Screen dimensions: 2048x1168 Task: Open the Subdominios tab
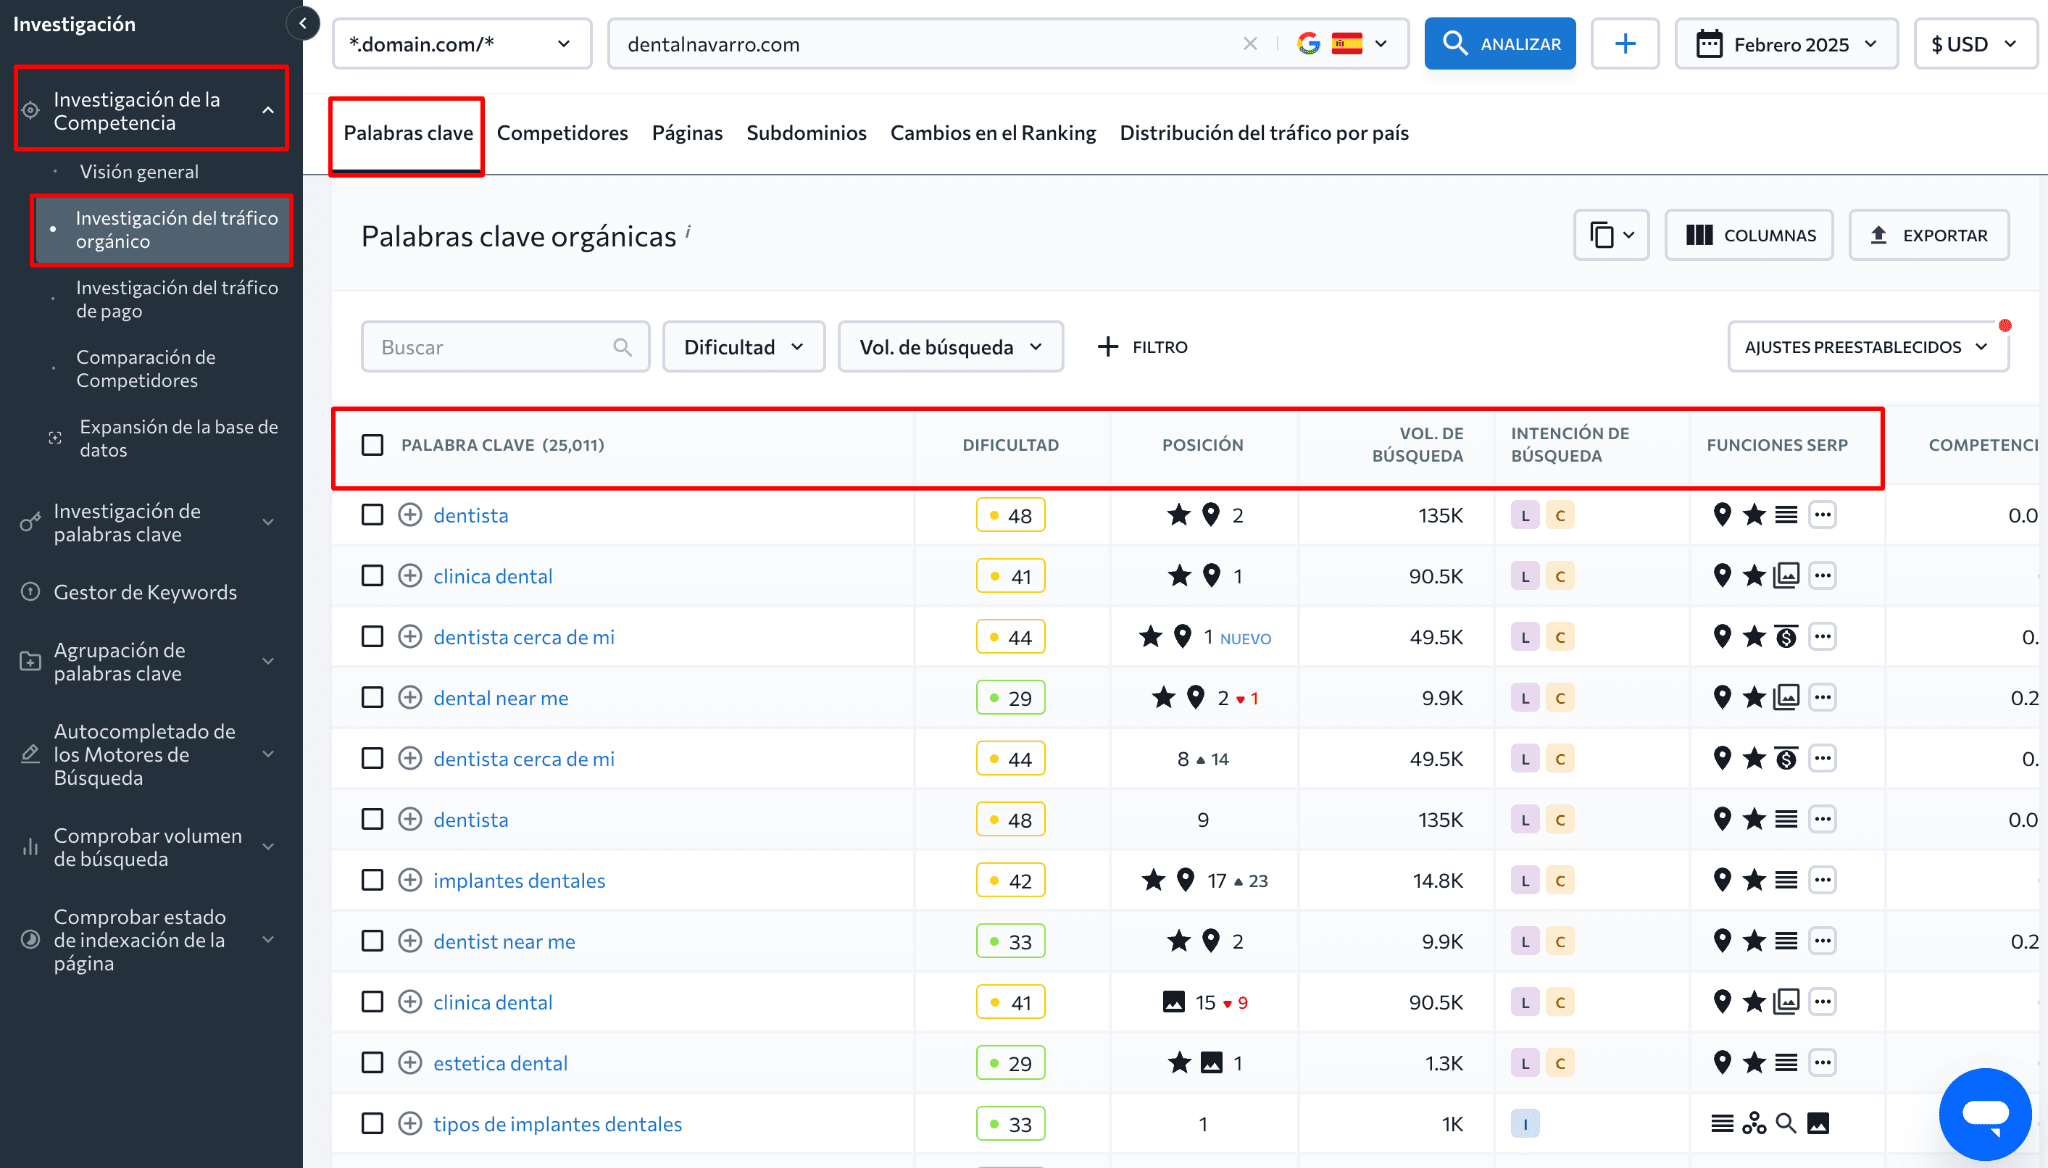coord(806,133)
